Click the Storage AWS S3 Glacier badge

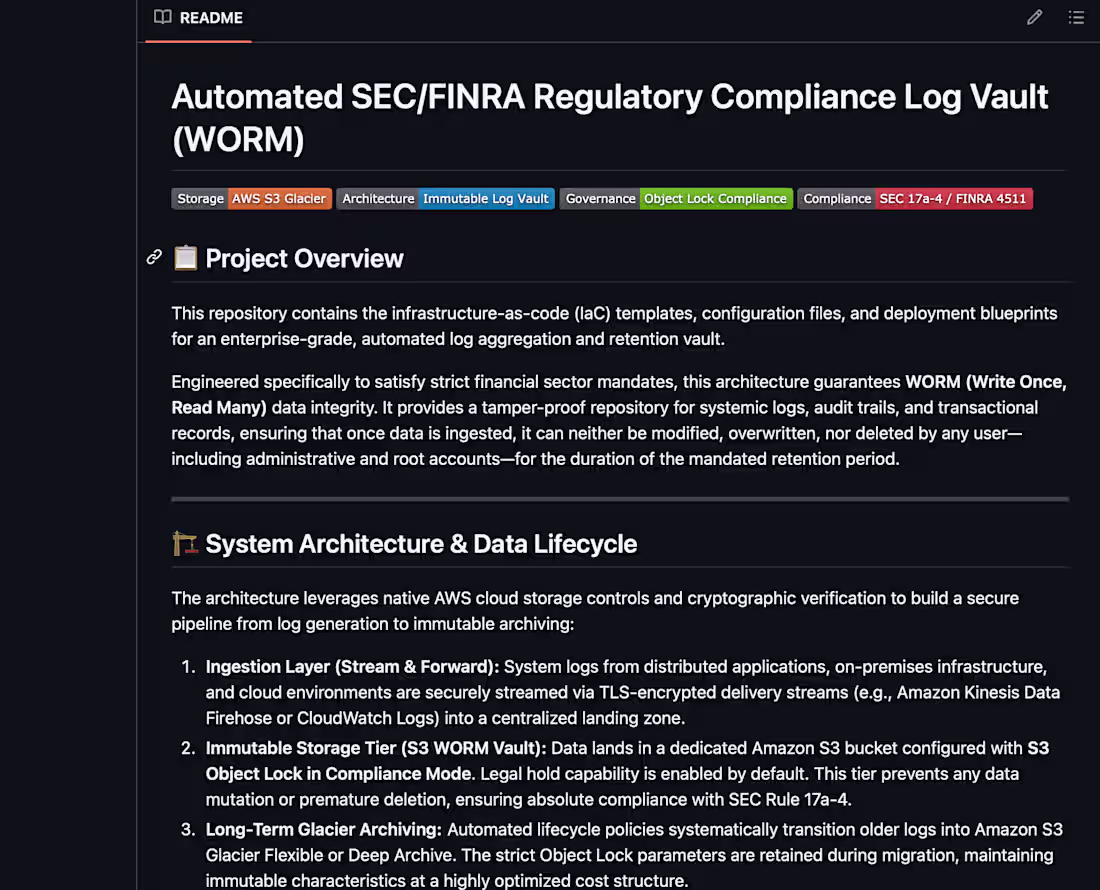click(251, 198)
